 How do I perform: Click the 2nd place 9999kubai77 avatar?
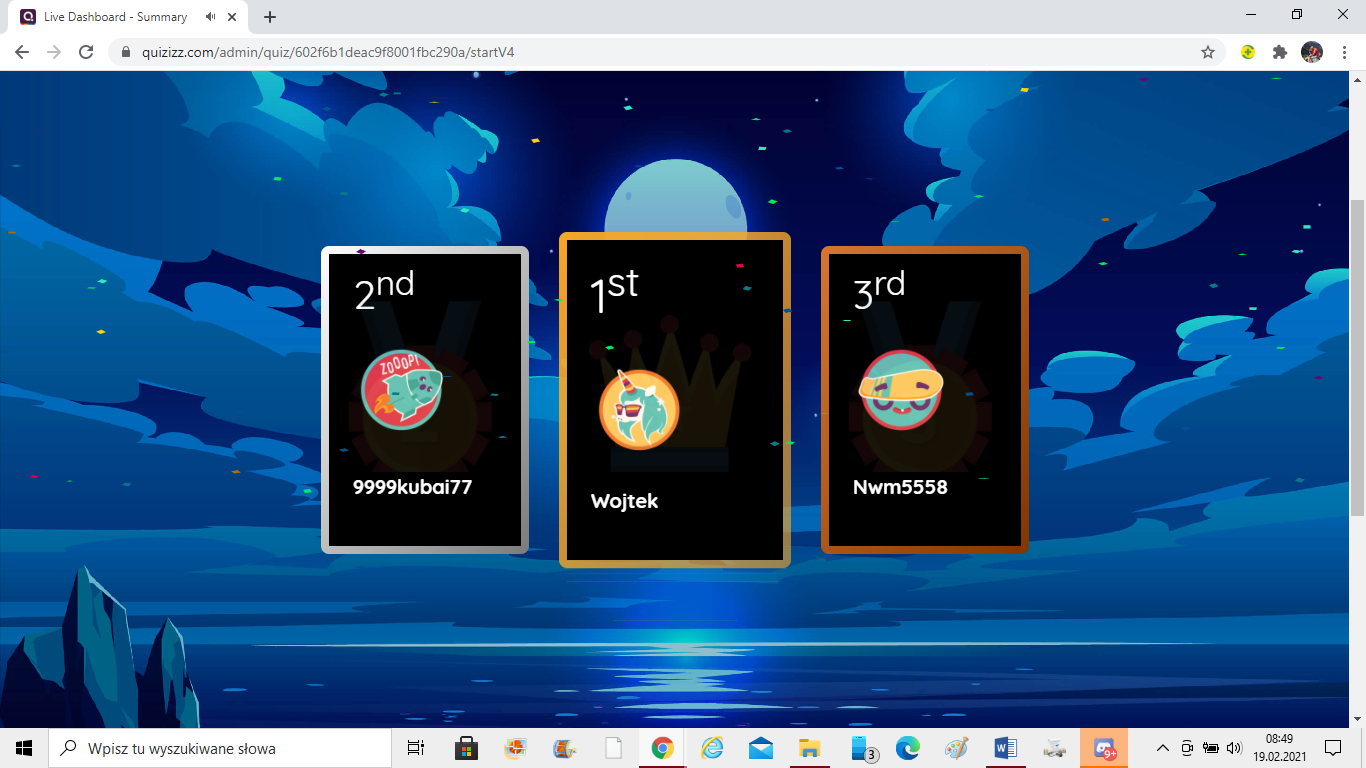401,390
